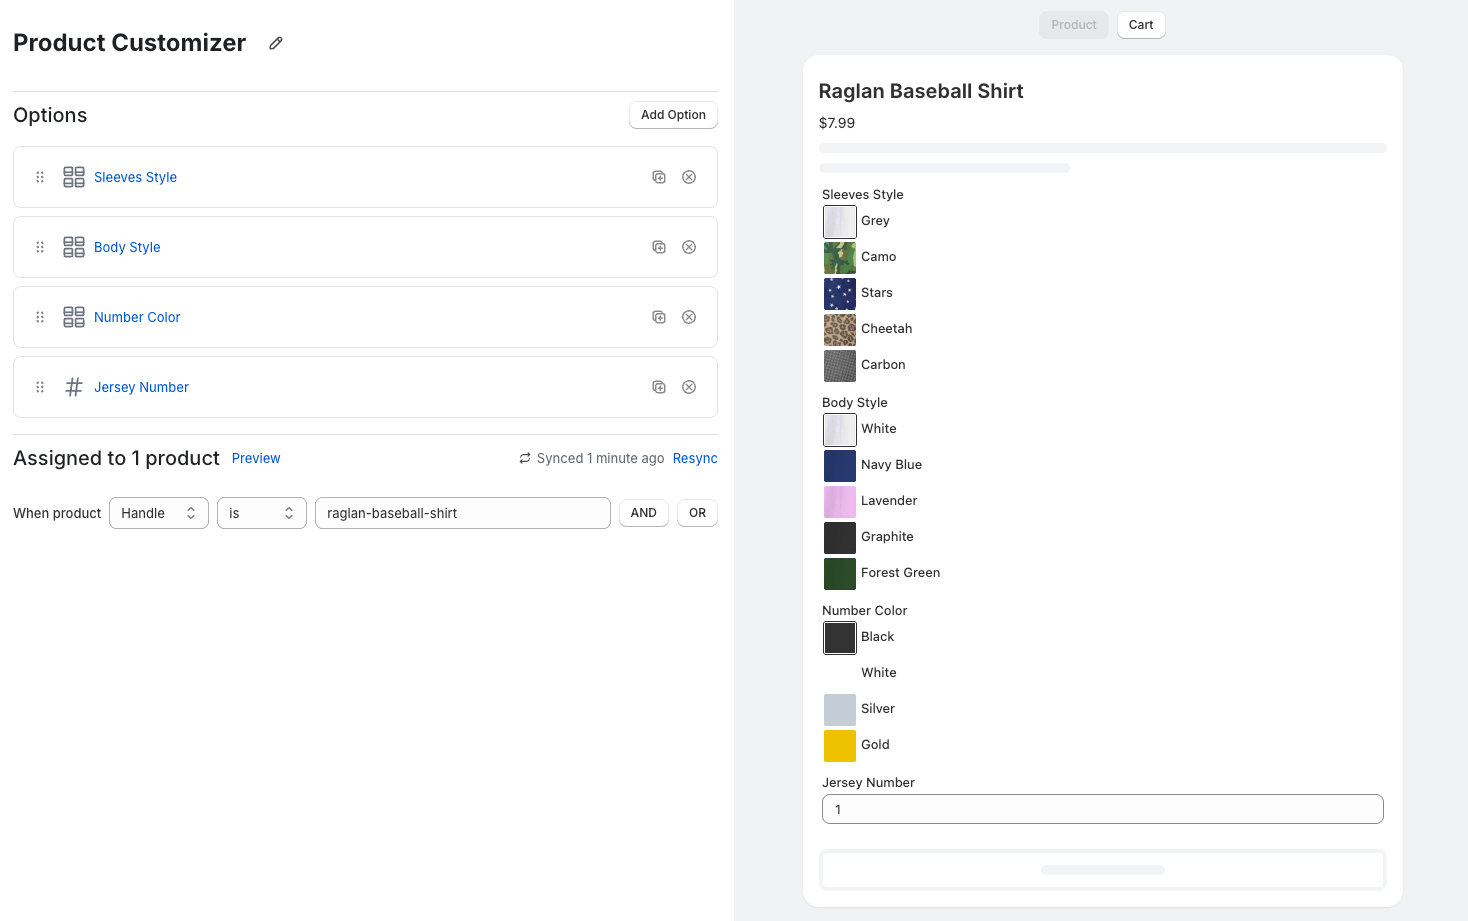Duplicate the Sleeves Style option
1468x921 pixels.
pyautogui.click(x=659, y=177)
